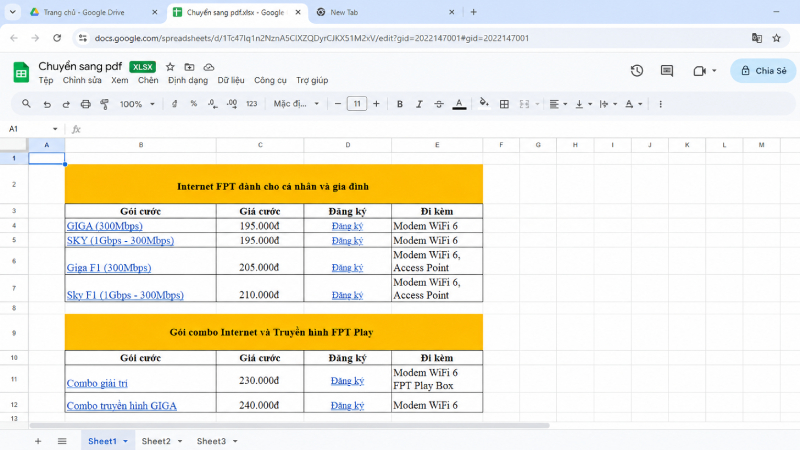
Task: Click the search menus magnifier icon
Action: point(26,104)
